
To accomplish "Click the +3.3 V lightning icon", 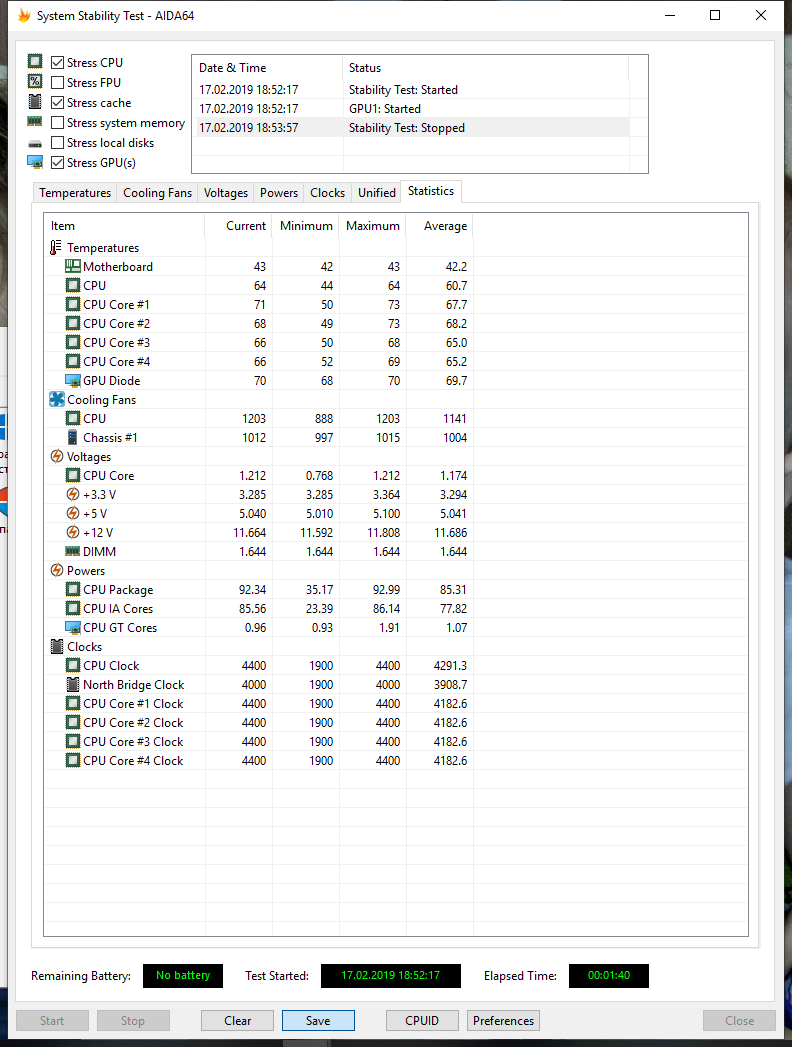I will point(73,495).
